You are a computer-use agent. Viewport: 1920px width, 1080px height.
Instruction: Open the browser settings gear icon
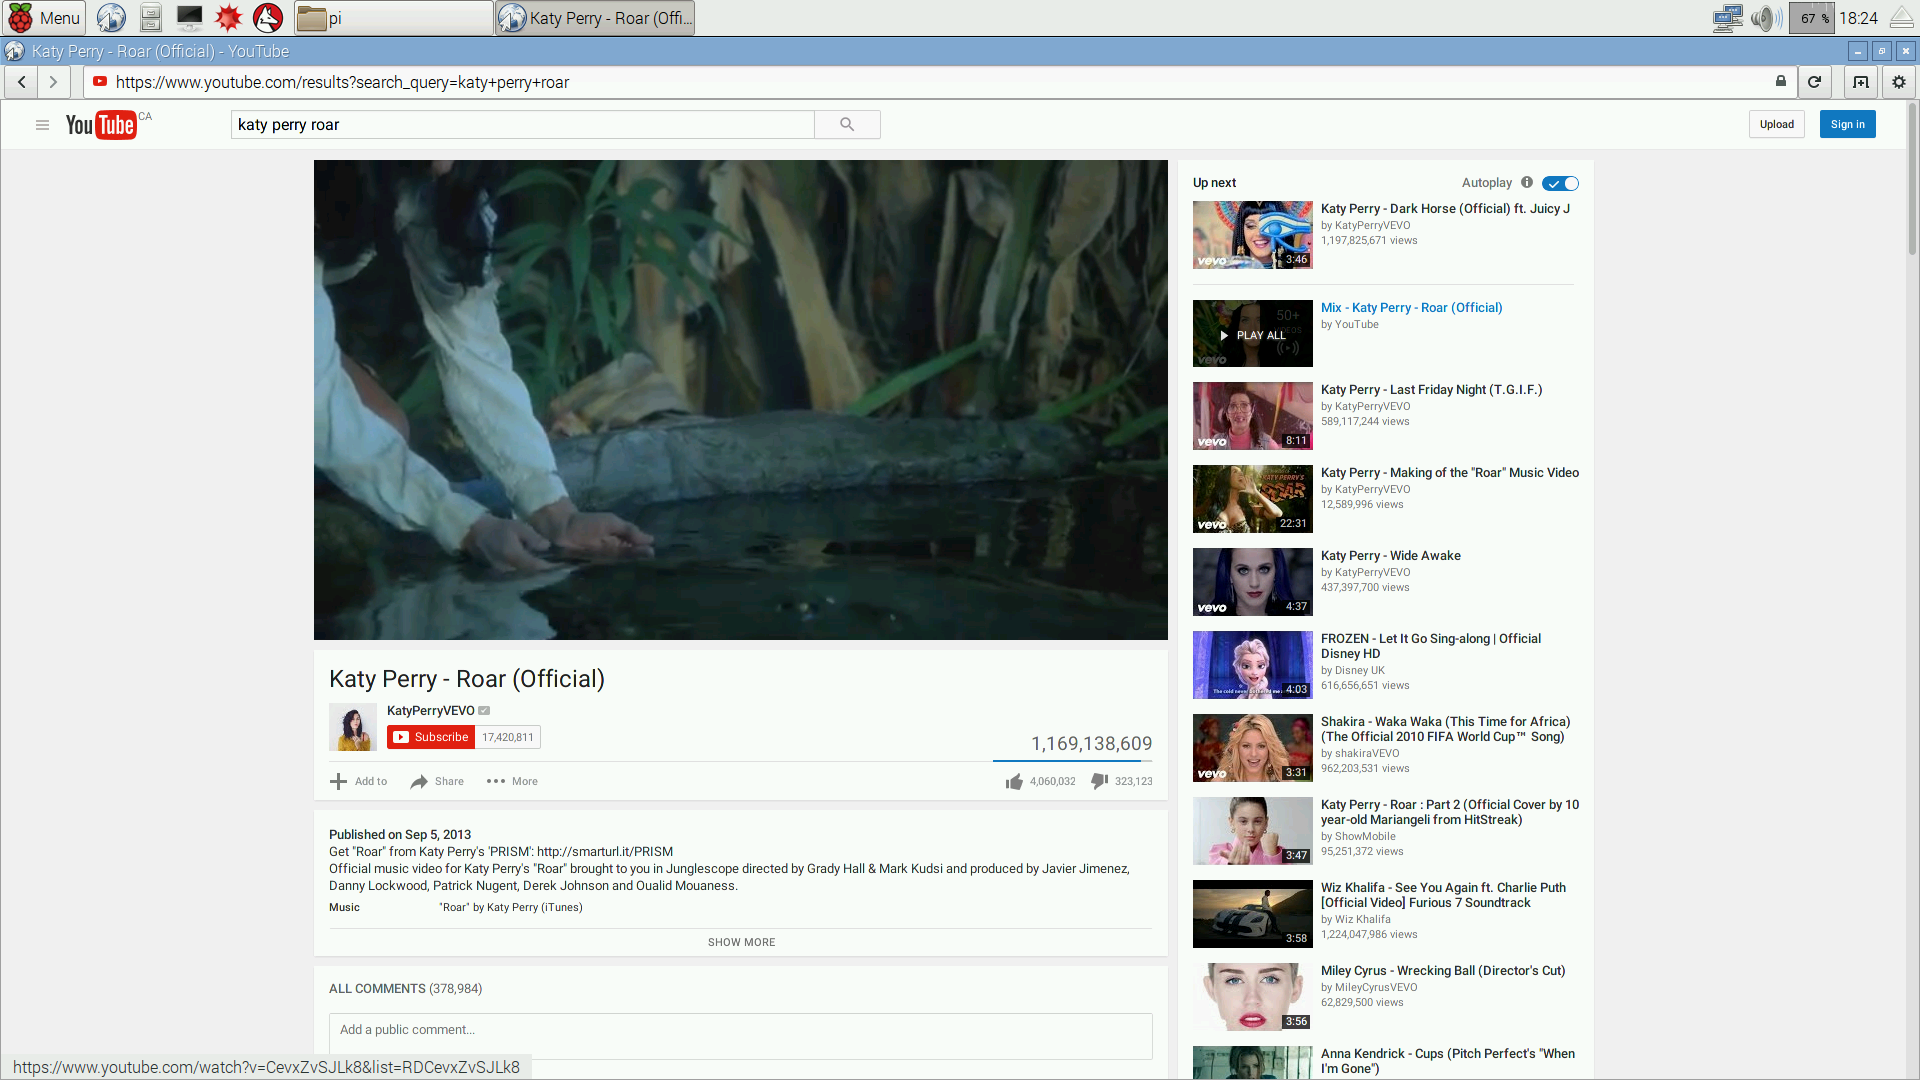tap(1899, 82)
